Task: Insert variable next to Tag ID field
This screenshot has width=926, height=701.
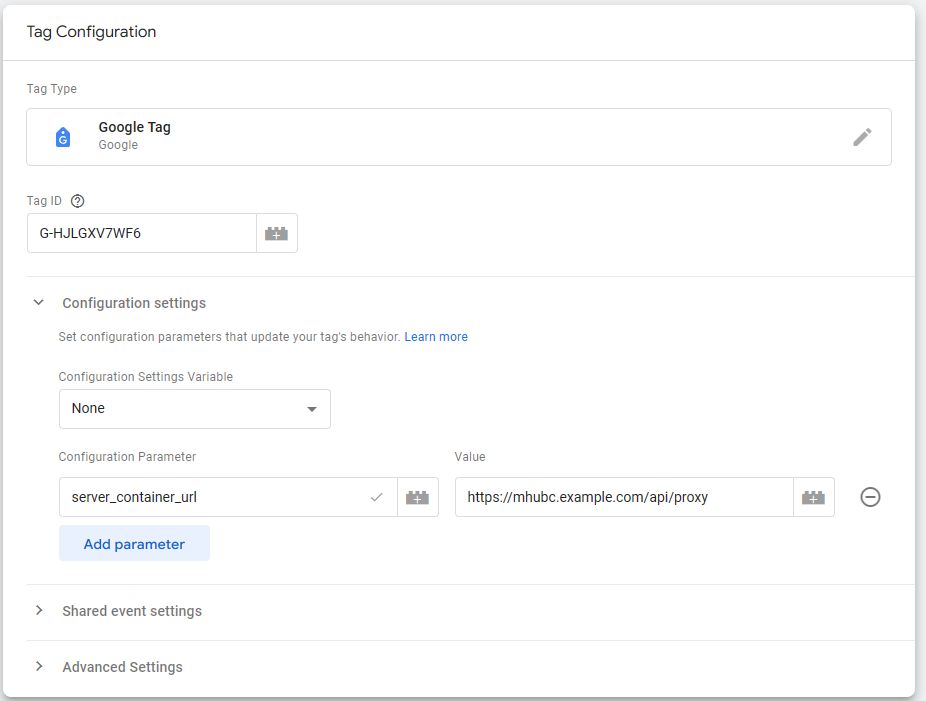Action: 276,233
